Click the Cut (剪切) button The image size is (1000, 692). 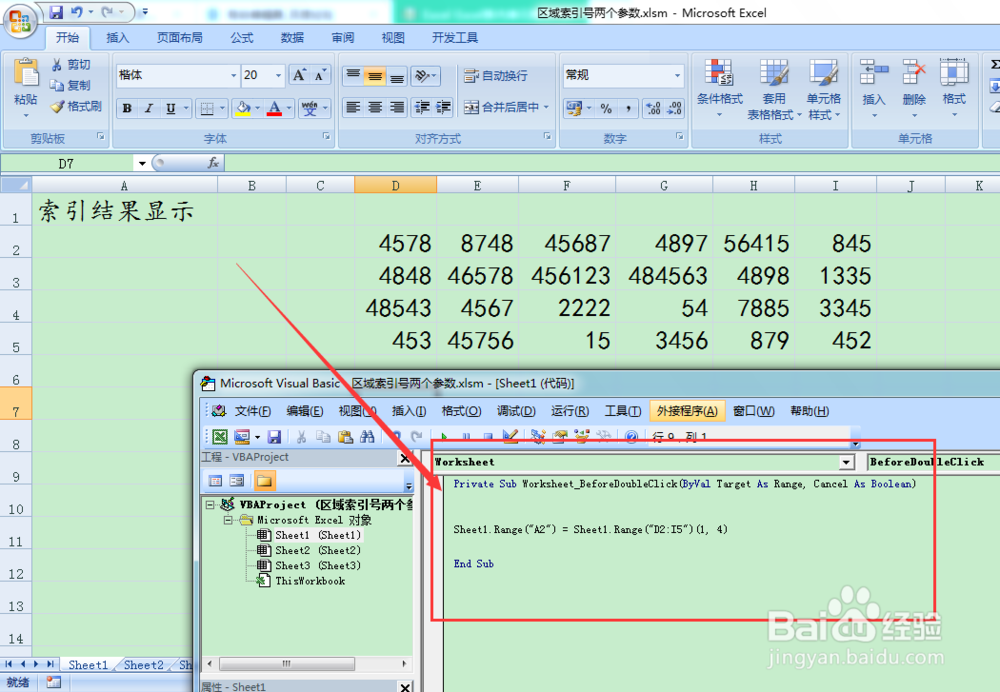[71, 64]
